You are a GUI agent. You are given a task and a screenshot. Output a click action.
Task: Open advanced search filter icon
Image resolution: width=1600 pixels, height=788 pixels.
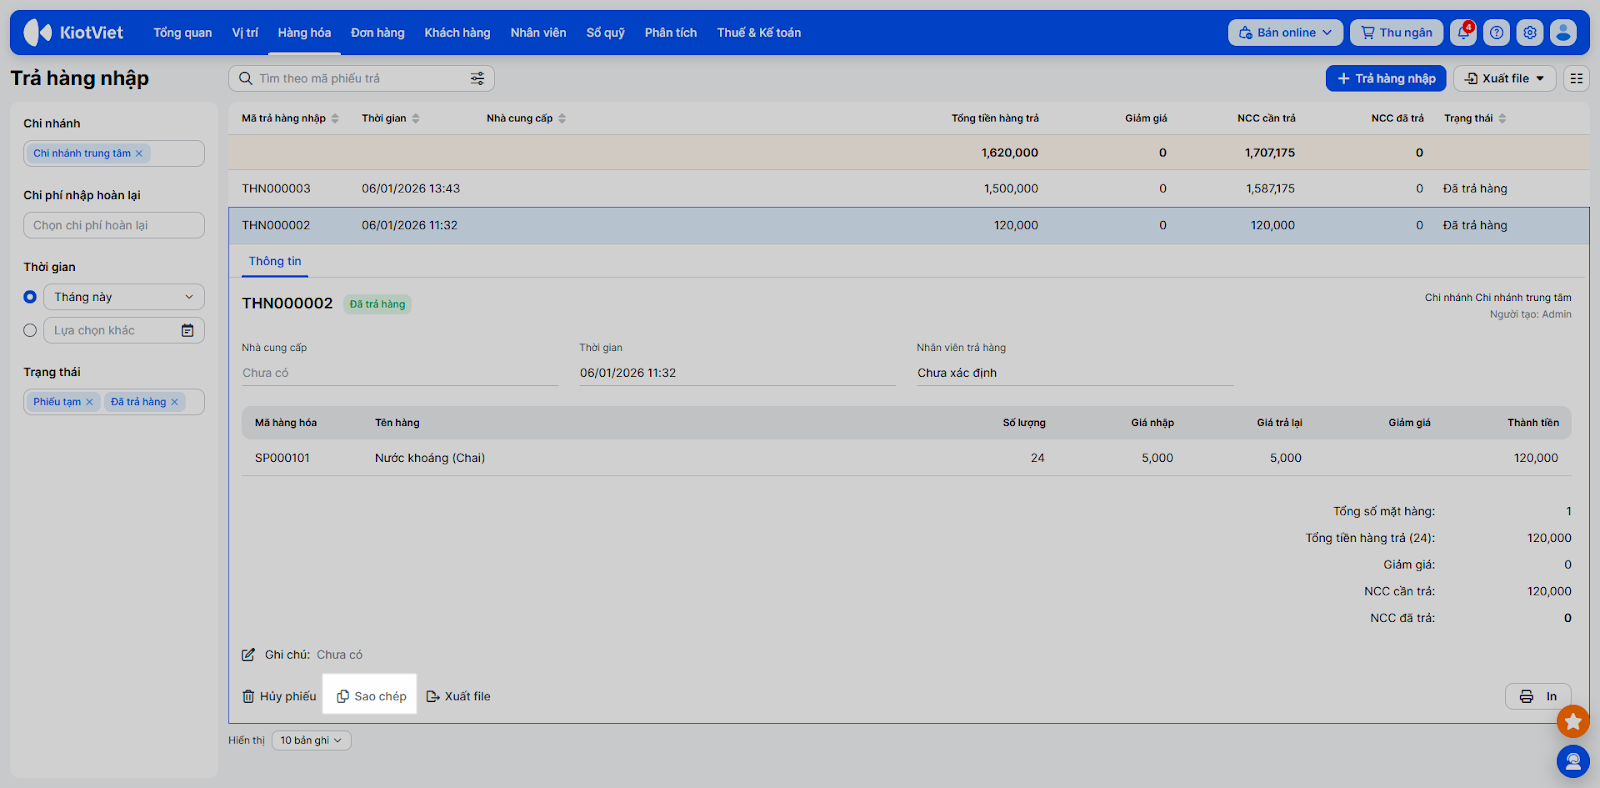[x=478, y=78]
